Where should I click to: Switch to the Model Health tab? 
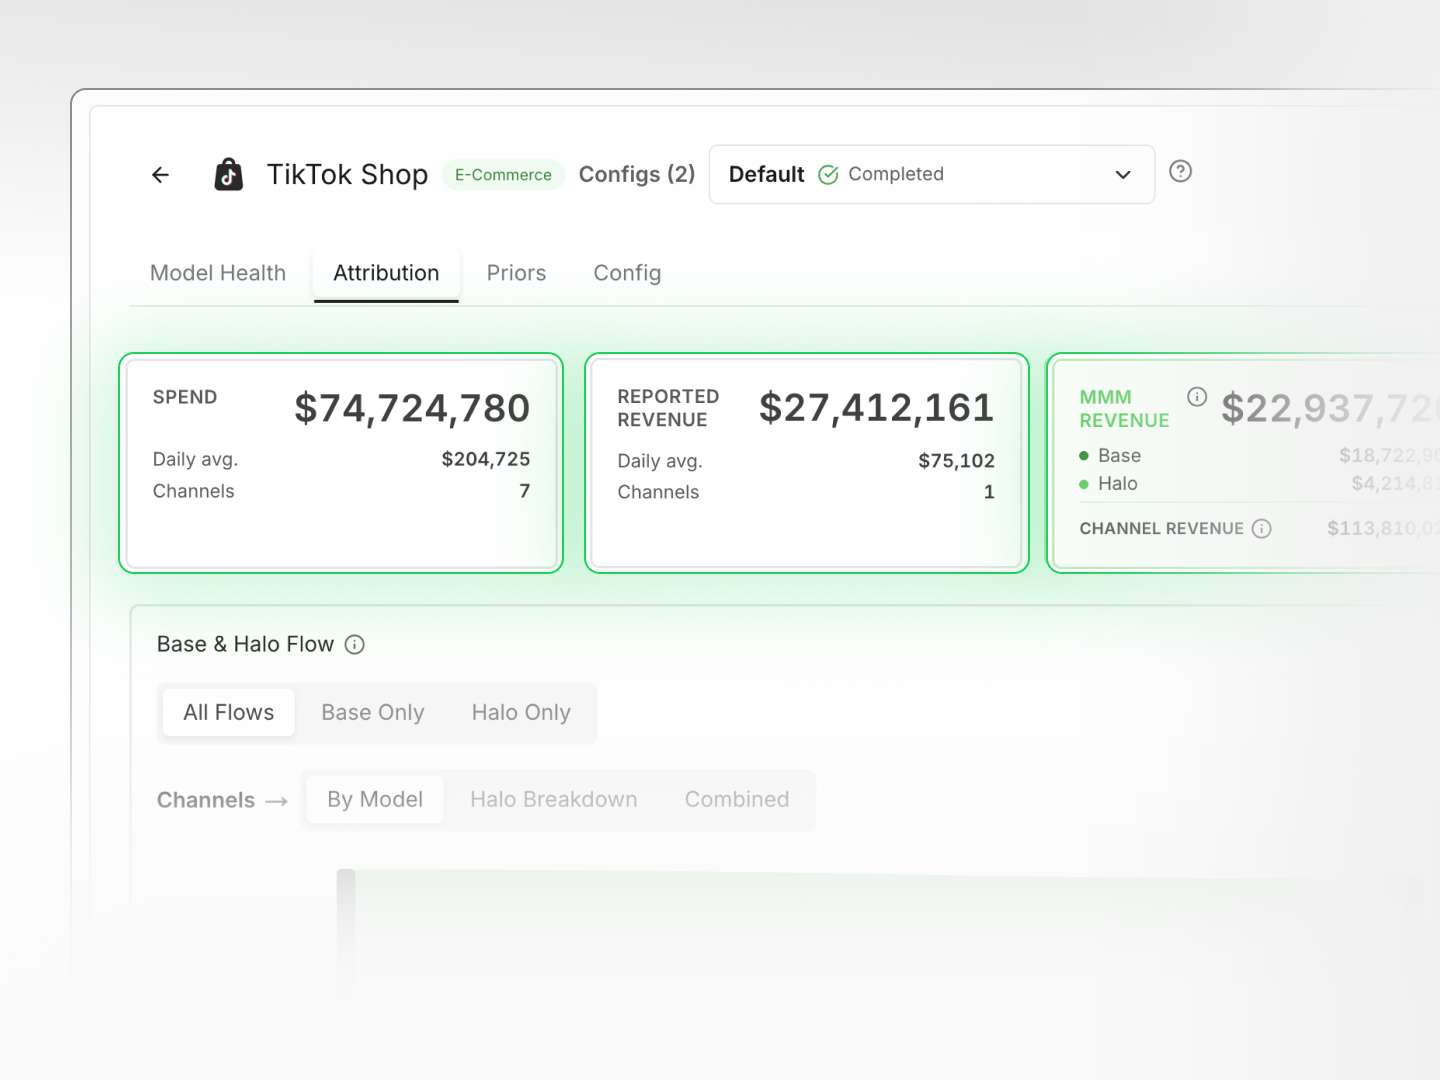pyautogui.click(x=218, y=273)
